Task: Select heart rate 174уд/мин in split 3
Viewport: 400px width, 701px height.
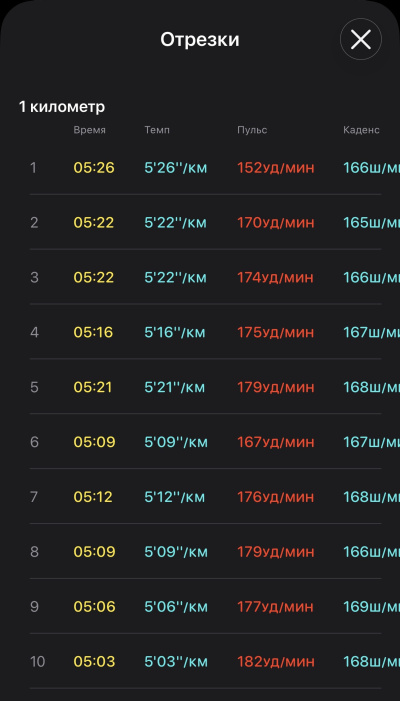Action: point(275,278)
